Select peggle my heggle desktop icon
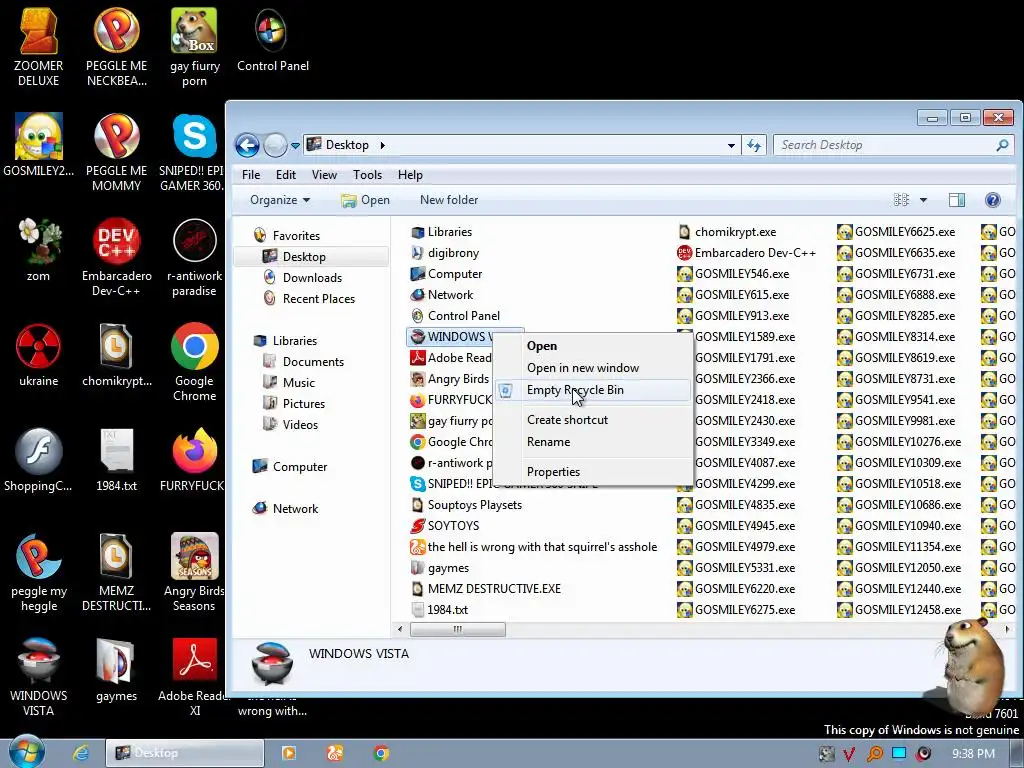The image size is (1024, 768). point(39,572)
